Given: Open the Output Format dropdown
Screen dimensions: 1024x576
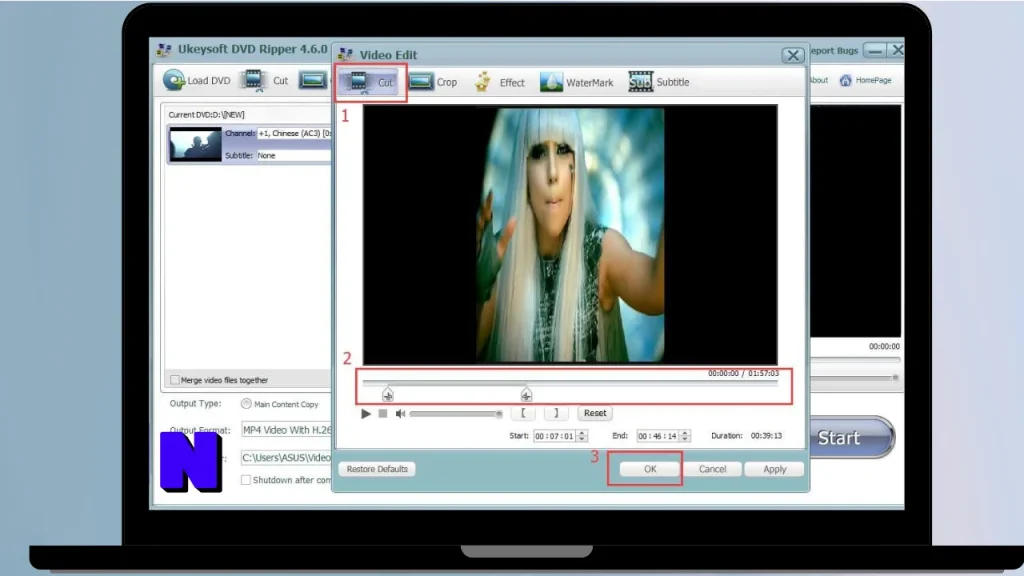Looking at the screenshot, I should [x=287, y=430].
